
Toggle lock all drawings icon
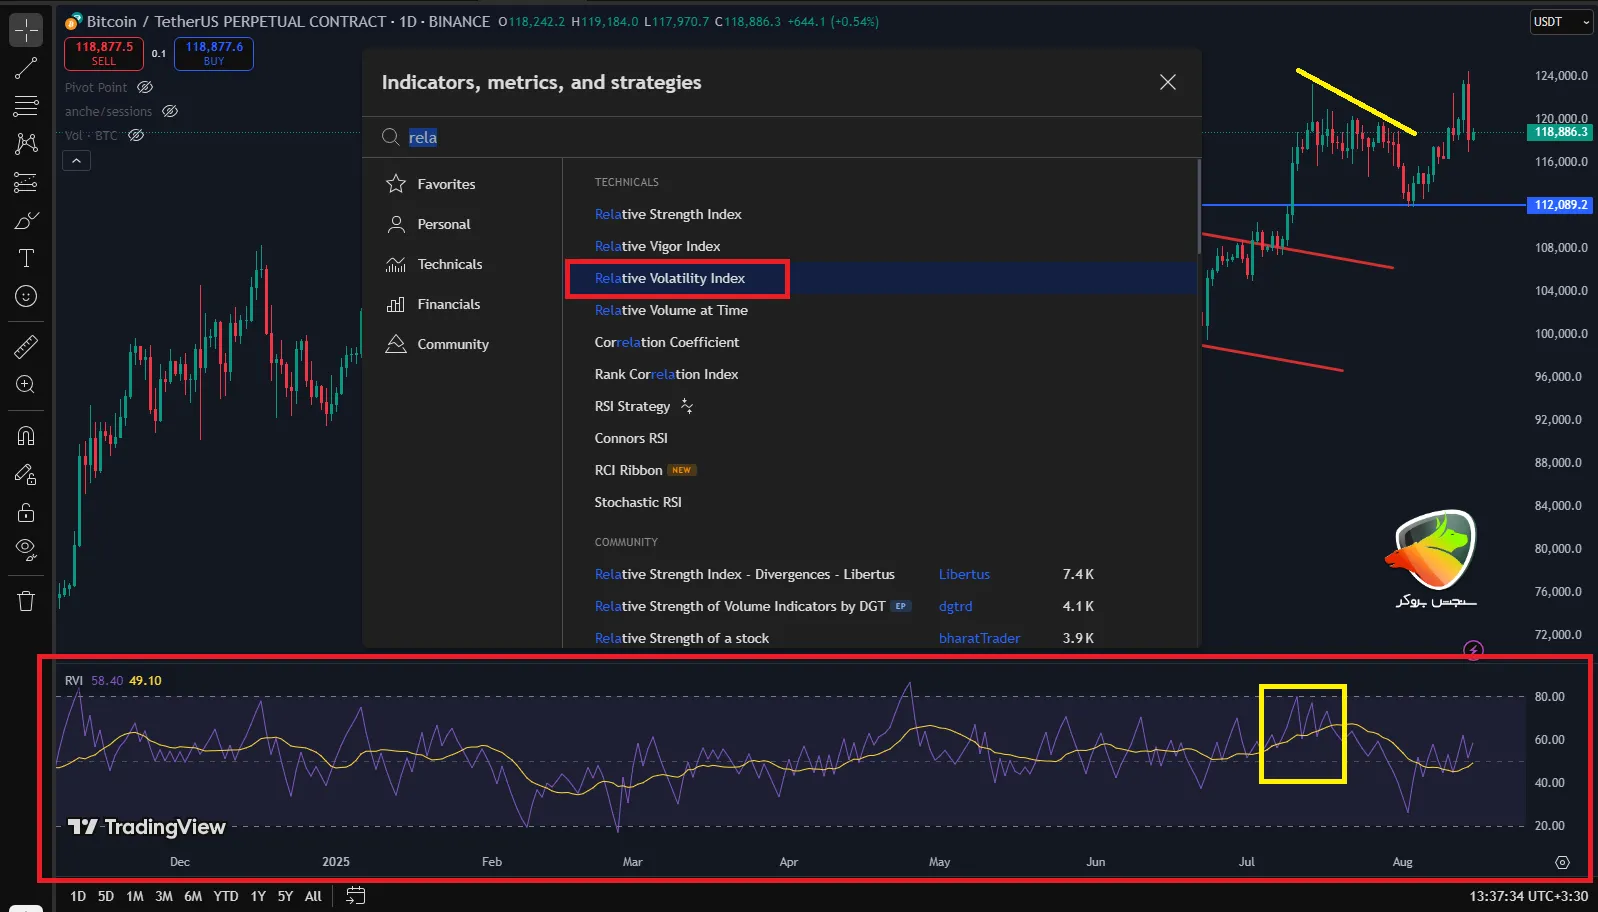pyautogui.click(x=26, y=513)
